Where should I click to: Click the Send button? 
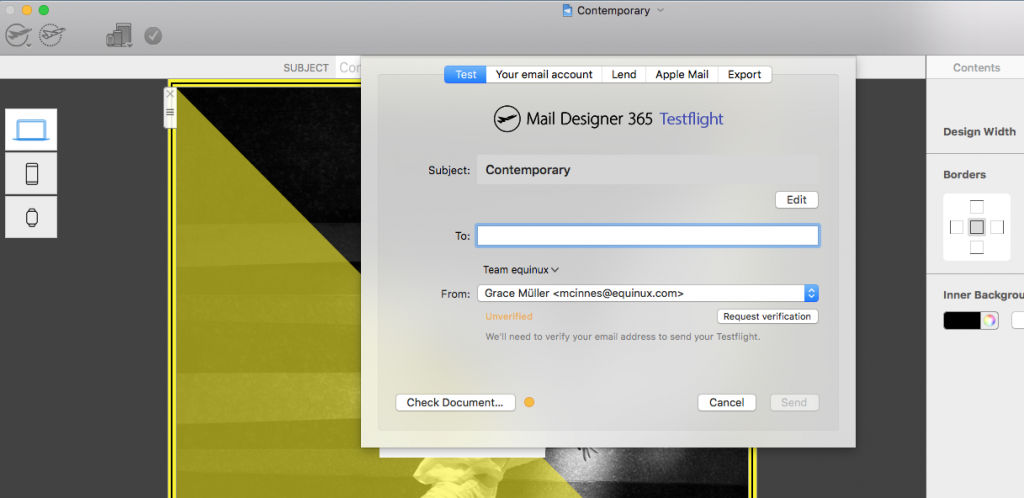click(794, 403)
